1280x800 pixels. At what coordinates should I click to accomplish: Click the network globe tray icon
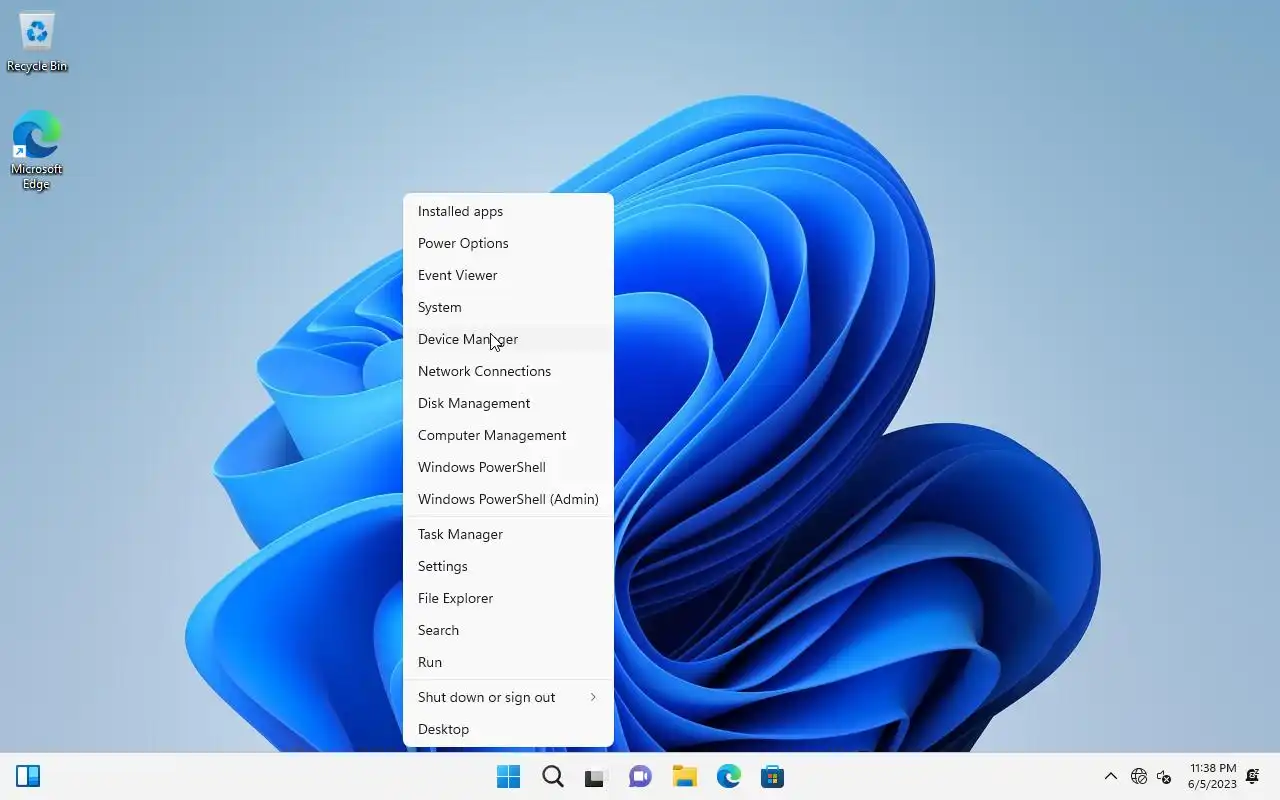[x=1138, y=776]
